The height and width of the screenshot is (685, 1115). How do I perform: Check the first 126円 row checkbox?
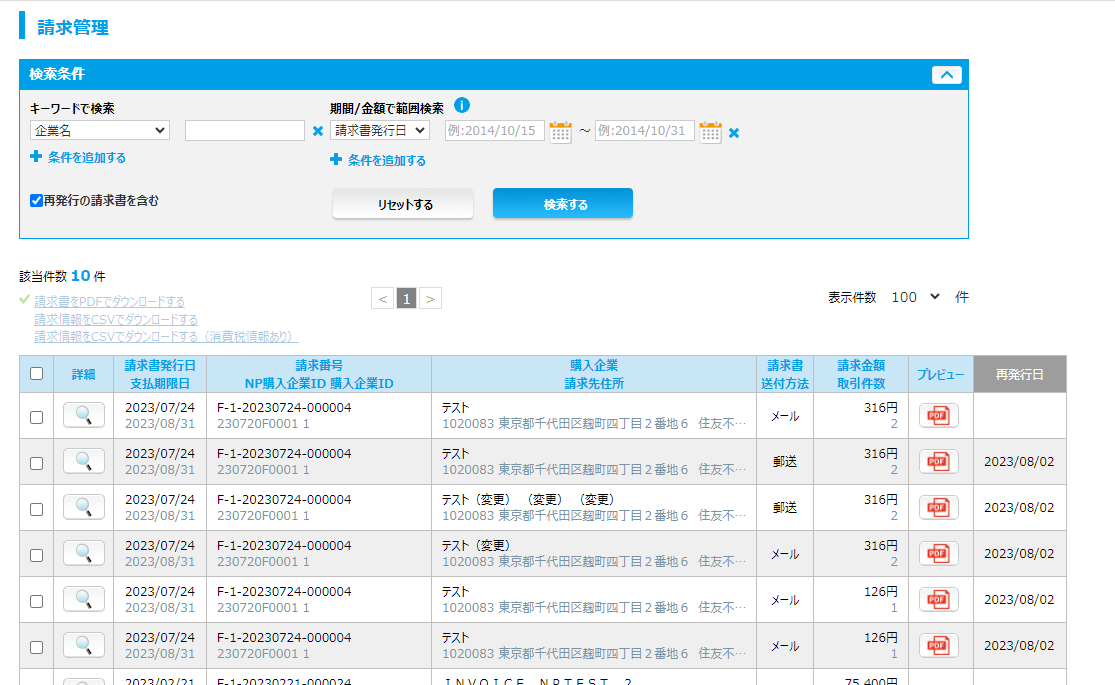pyautogui.click(x=36, y=601)
